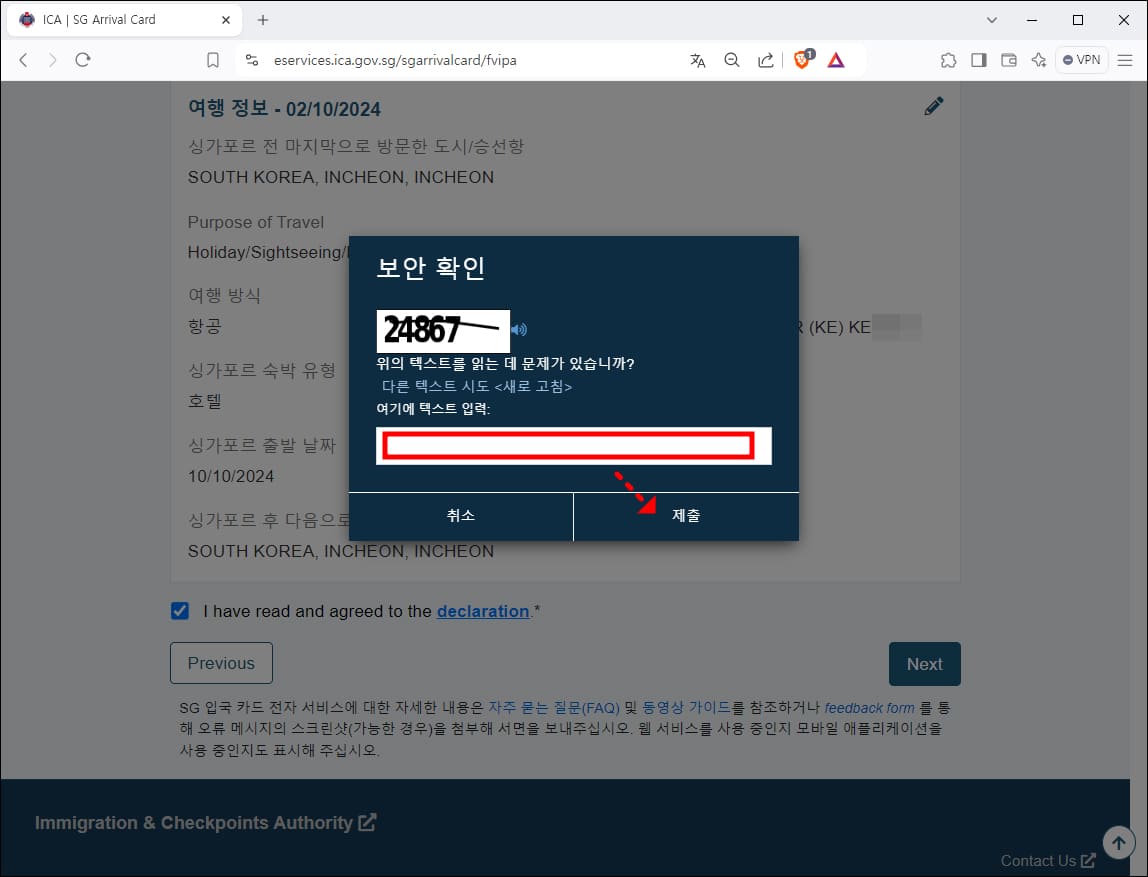Open Brave Shields from the address bar

[x=801, y=59]
